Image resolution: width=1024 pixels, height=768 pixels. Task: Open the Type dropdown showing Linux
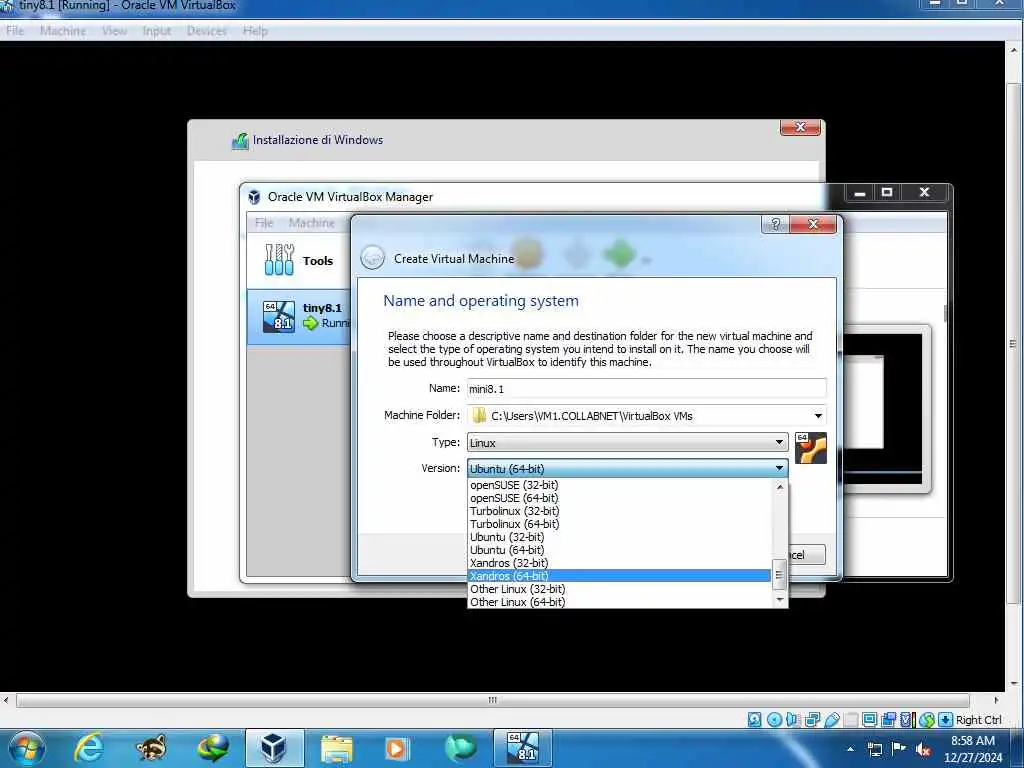coord(628,442)
